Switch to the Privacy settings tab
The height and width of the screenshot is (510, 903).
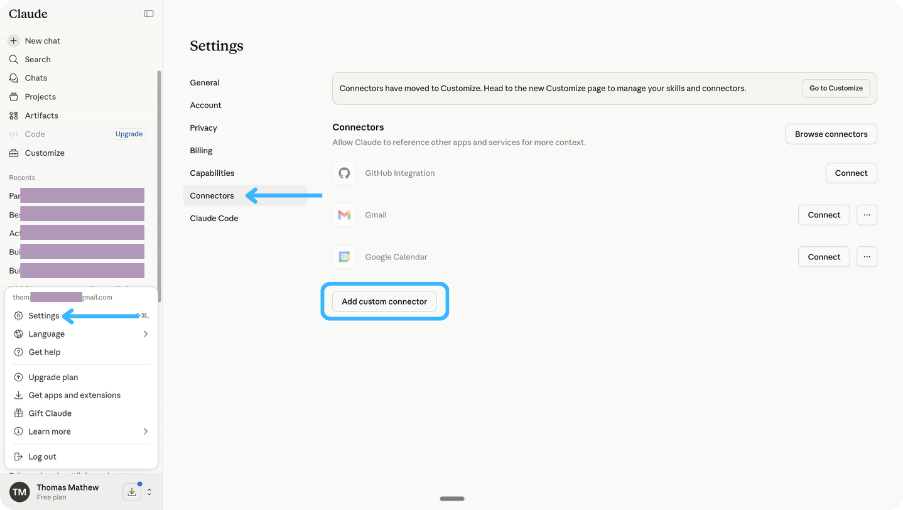tap(203, 128)
